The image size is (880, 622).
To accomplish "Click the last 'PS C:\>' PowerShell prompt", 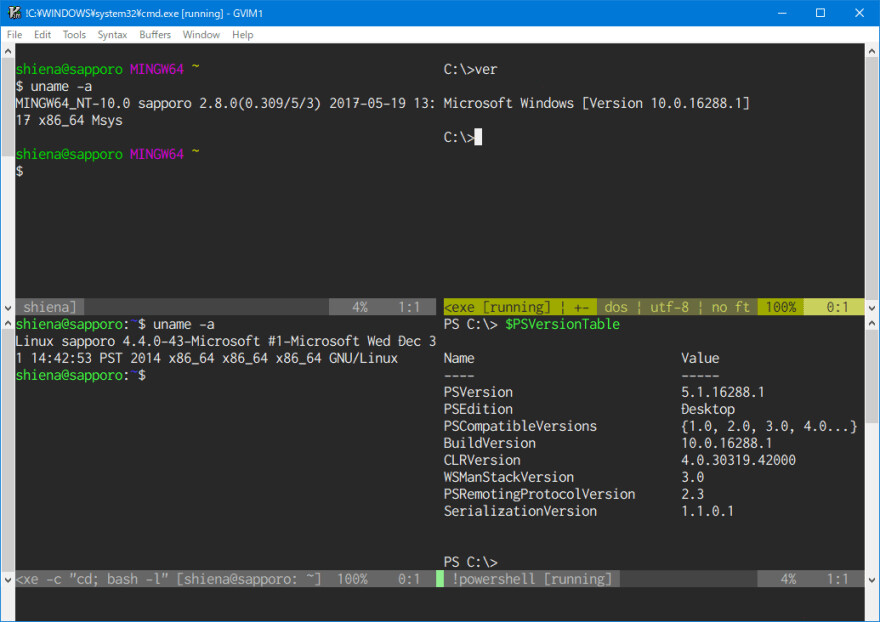I will 470,562.
